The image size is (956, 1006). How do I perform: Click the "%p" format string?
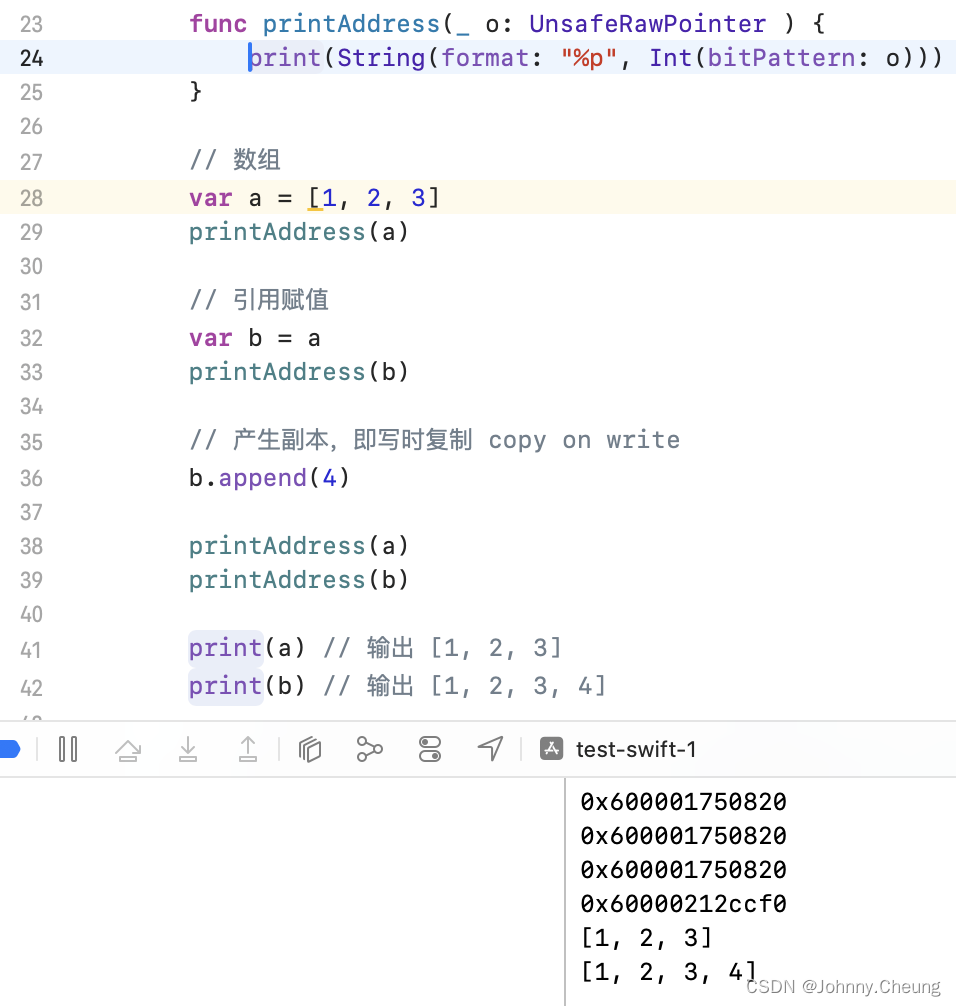[x=588, y=58]
